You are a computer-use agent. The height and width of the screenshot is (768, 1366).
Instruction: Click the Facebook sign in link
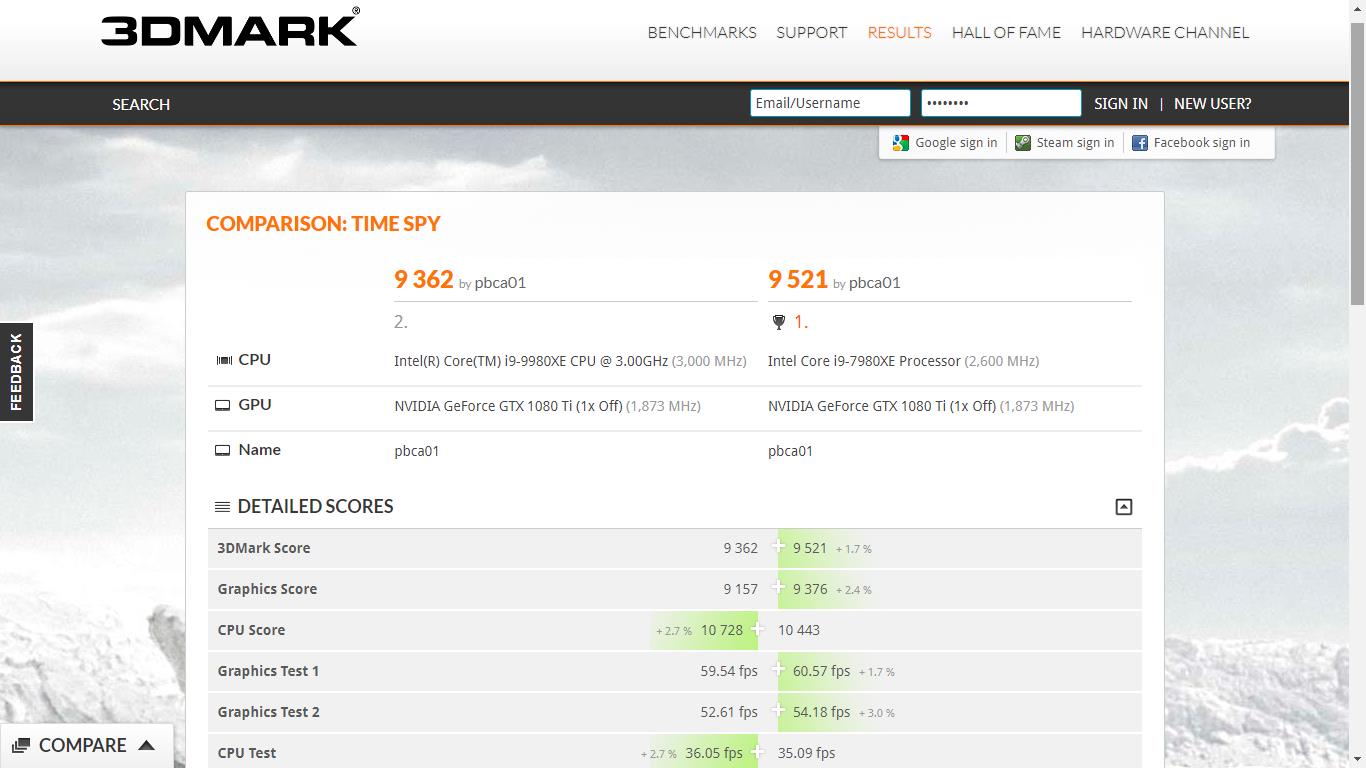pyautogui.click(x=1202, y=143)
